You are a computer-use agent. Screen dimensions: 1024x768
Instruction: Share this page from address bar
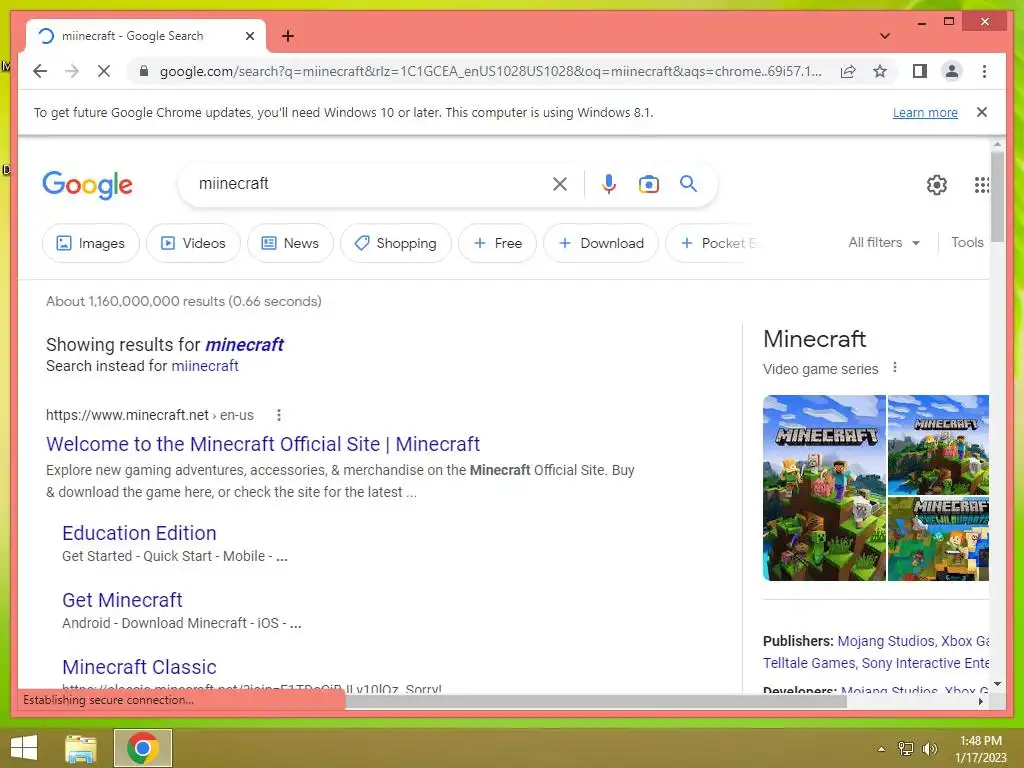click(x=848, y=71)
